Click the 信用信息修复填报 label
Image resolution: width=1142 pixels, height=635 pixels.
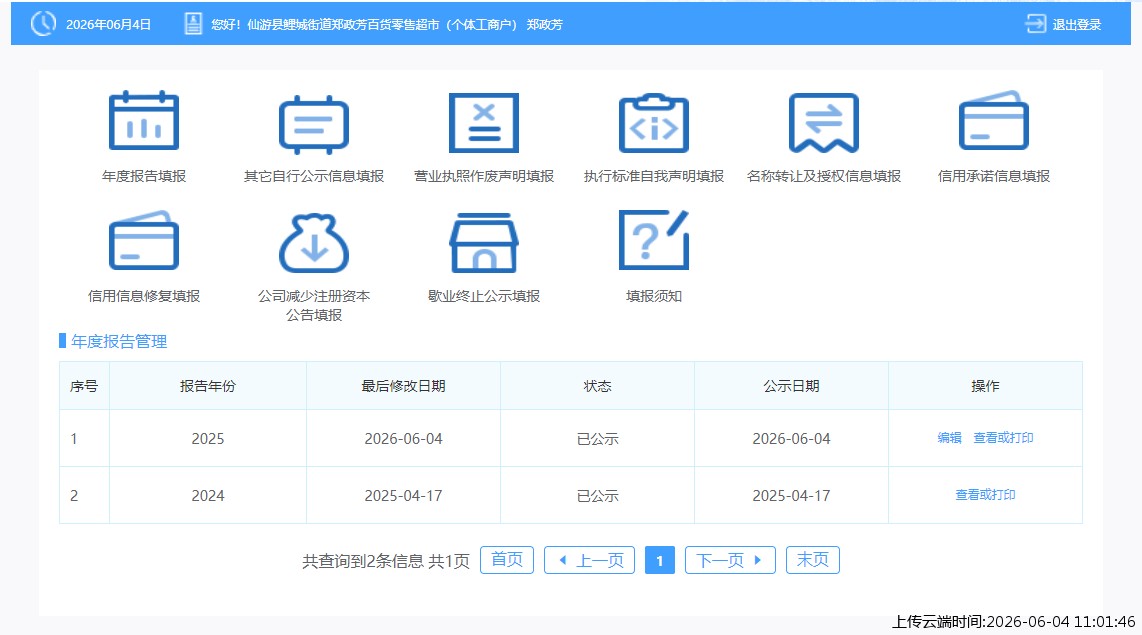point(143,296)
